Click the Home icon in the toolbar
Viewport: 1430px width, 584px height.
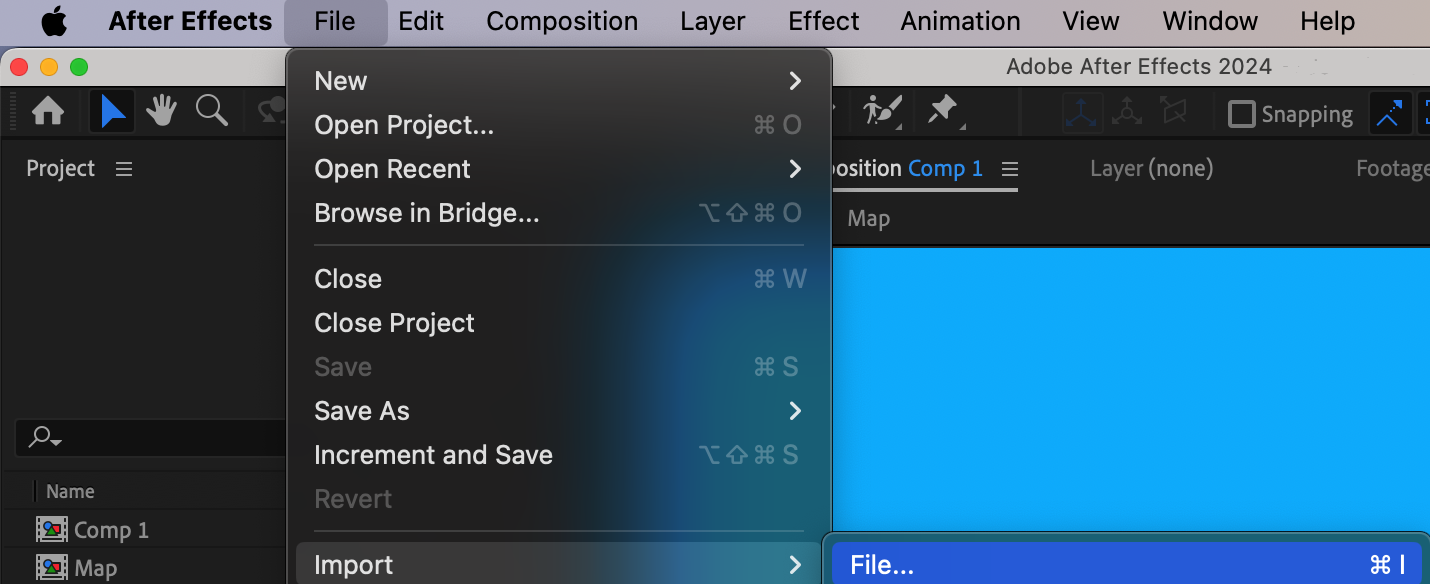click(47, 112)
